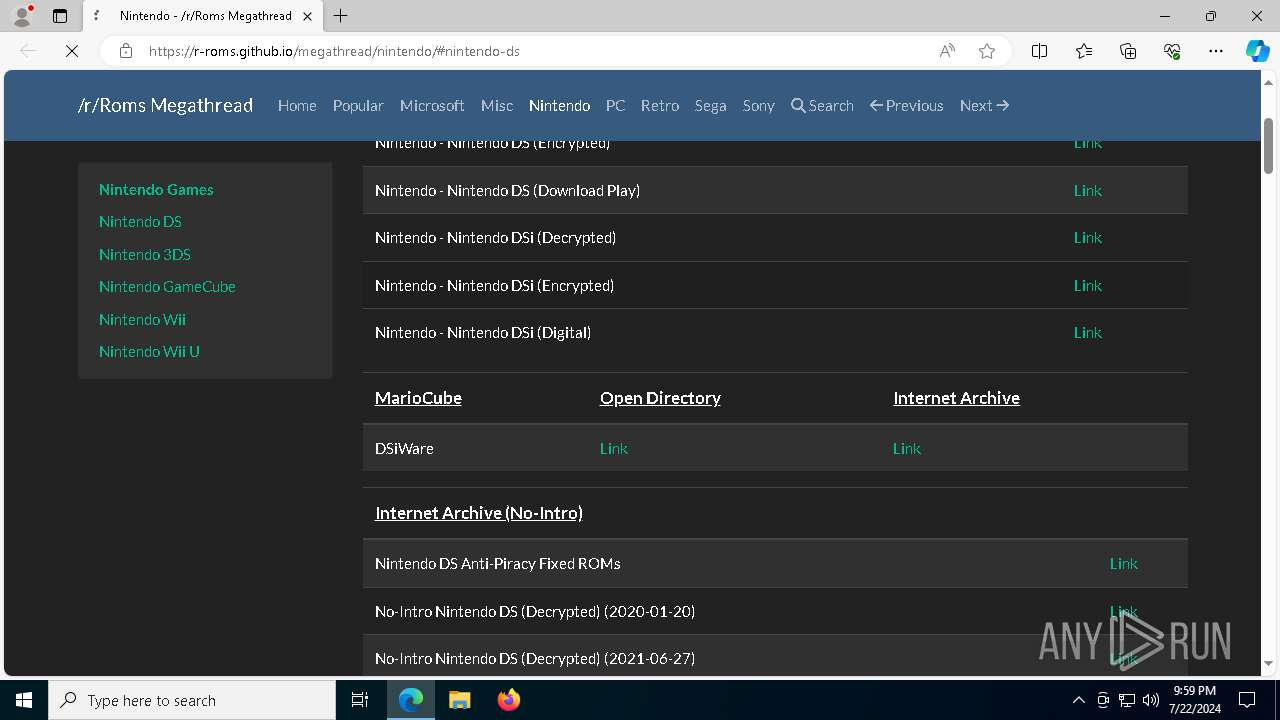Open Link for Anti-Piracy Fixed ROMs
The height and width of the screenshot is (720, 1280).
click(x=1124, y=563)
